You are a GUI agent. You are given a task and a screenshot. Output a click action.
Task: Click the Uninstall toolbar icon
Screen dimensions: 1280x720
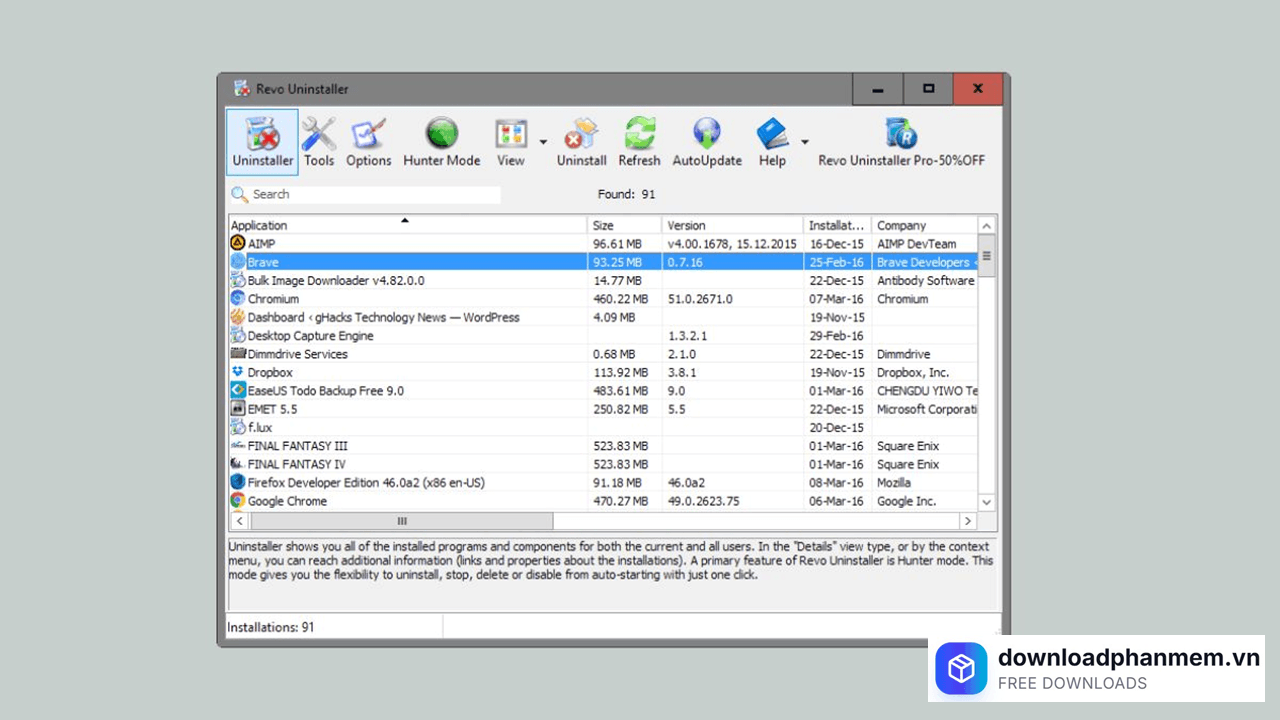click(x=582, y=142)
